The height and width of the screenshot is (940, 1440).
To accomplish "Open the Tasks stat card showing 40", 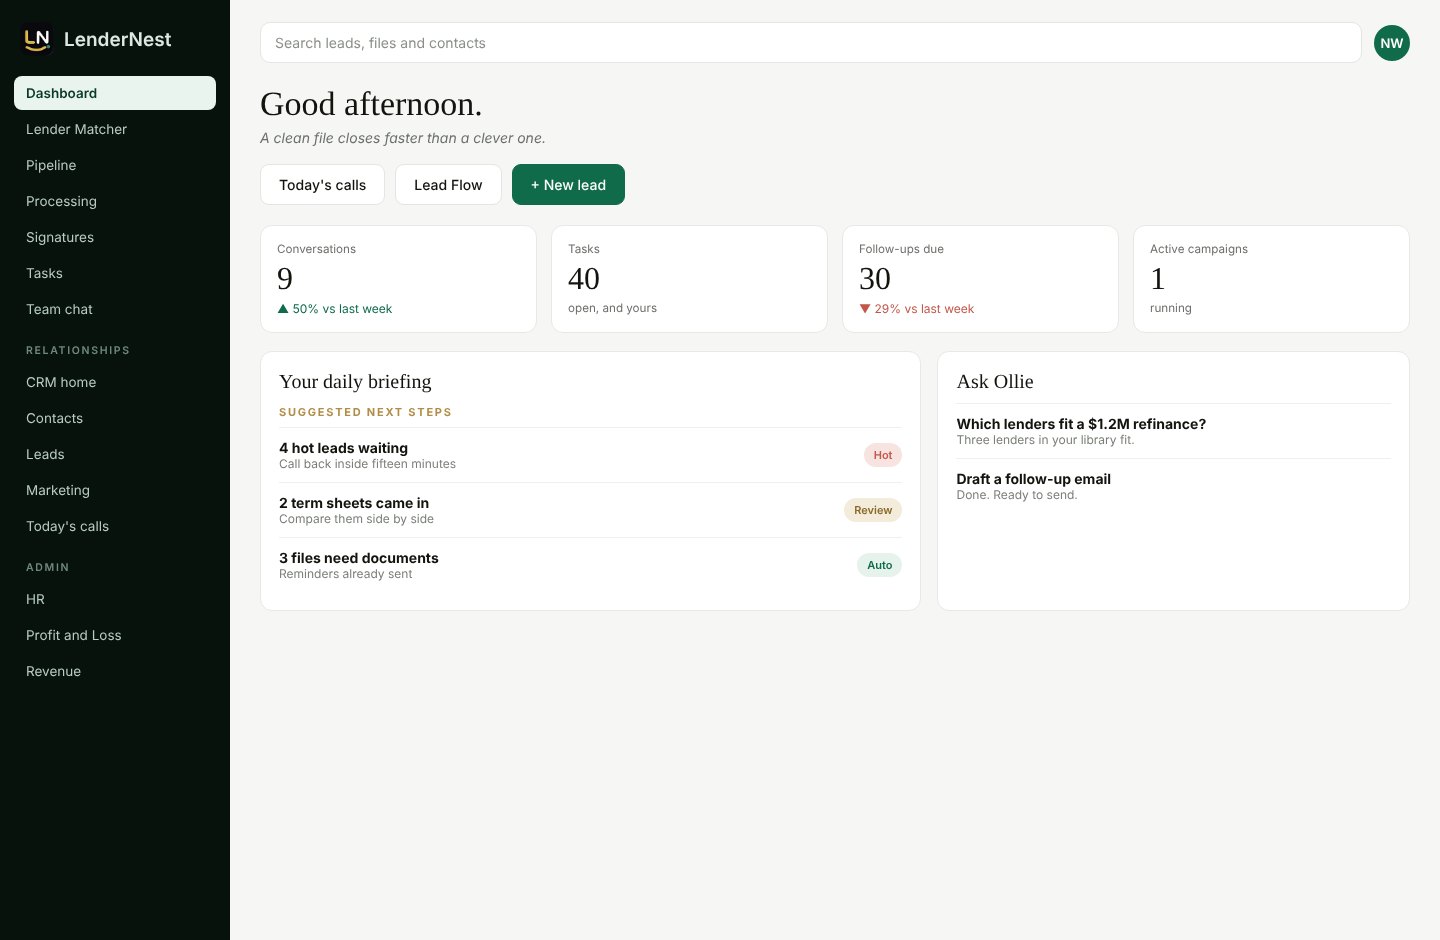I will point(689,279).
